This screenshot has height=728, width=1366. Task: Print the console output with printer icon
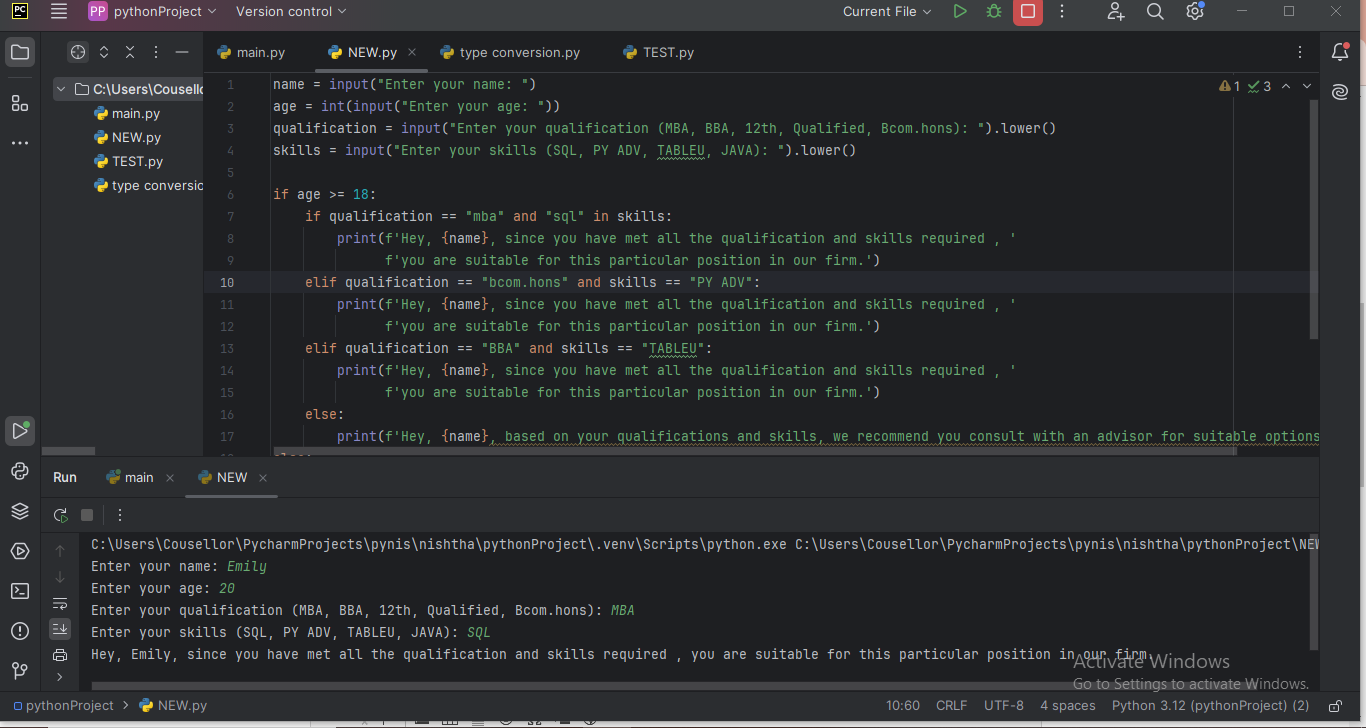click(60, 655)
